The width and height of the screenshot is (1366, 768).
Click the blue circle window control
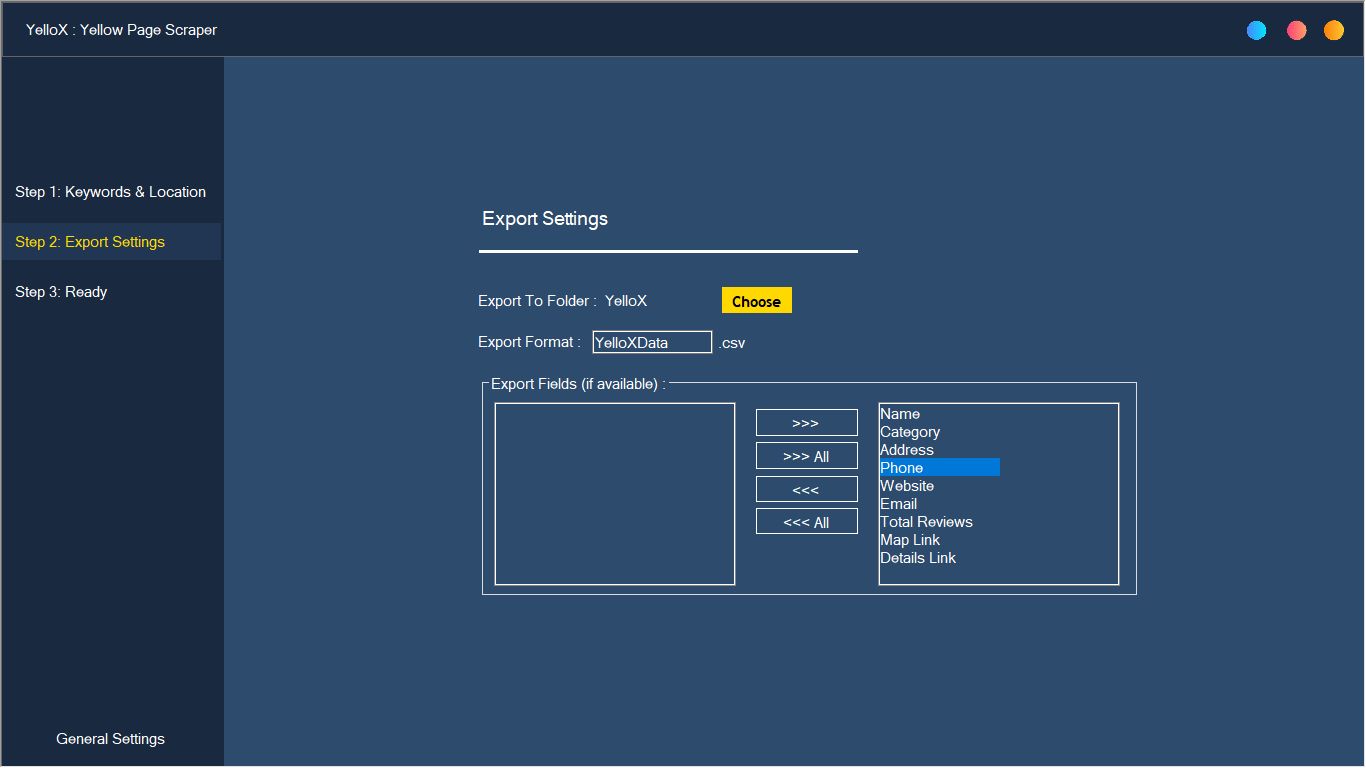point(1257,30)
